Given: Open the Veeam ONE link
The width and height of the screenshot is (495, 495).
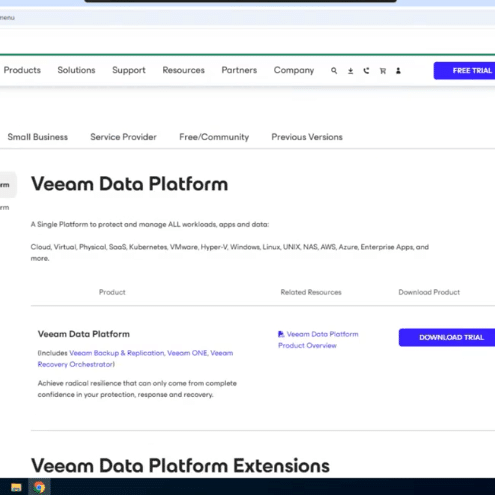Looking at the screenshot, I should (187, 353).
